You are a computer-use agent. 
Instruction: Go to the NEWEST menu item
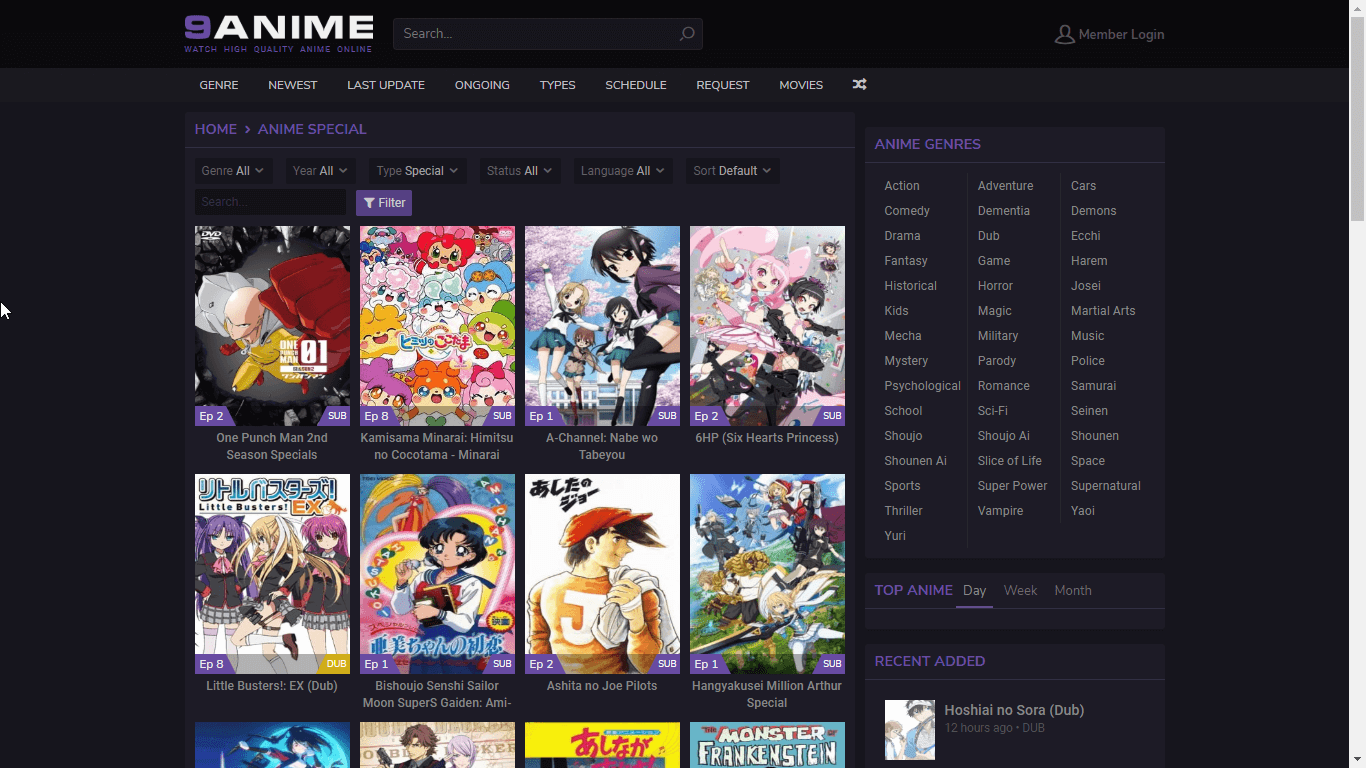coord(293,85)
